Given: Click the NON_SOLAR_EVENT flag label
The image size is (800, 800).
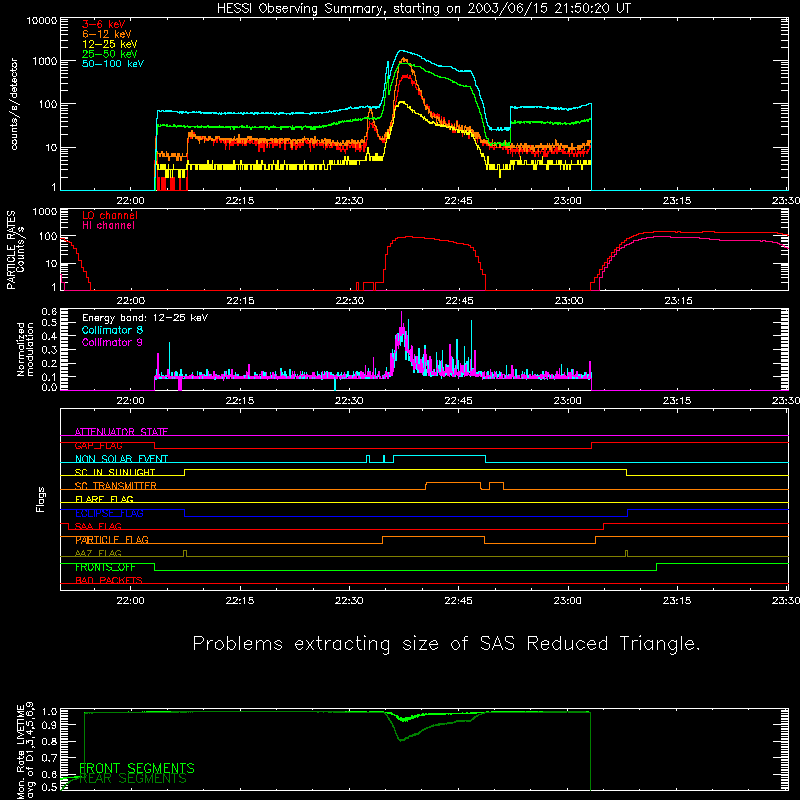Looking at the screenshot, I should pyautogui.click(x=121, y=459).
